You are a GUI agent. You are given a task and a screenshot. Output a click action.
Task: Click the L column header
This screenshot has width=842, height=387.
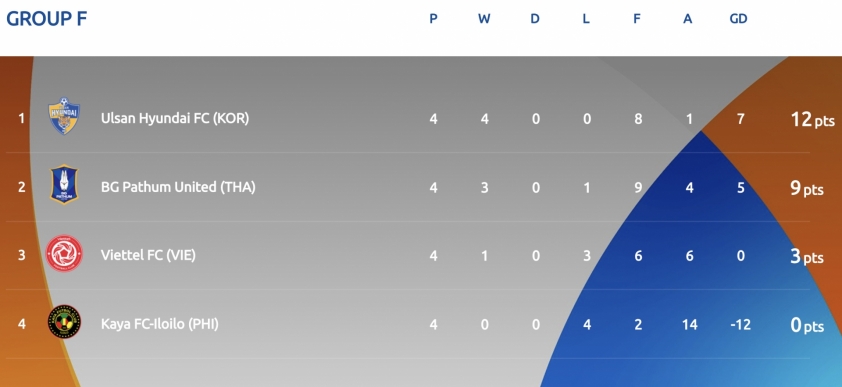tap(586, 19)
